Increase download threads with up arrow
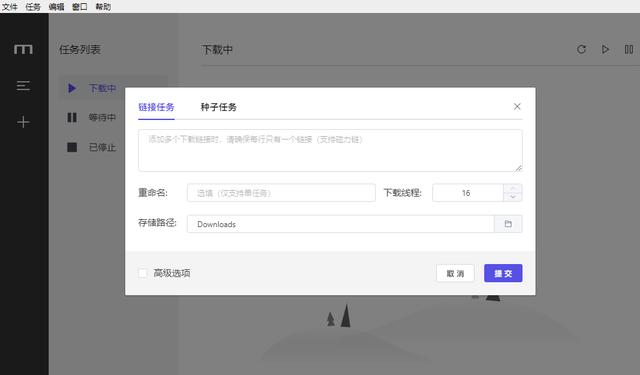The image size is (640, 375). (x=513, y=189)
